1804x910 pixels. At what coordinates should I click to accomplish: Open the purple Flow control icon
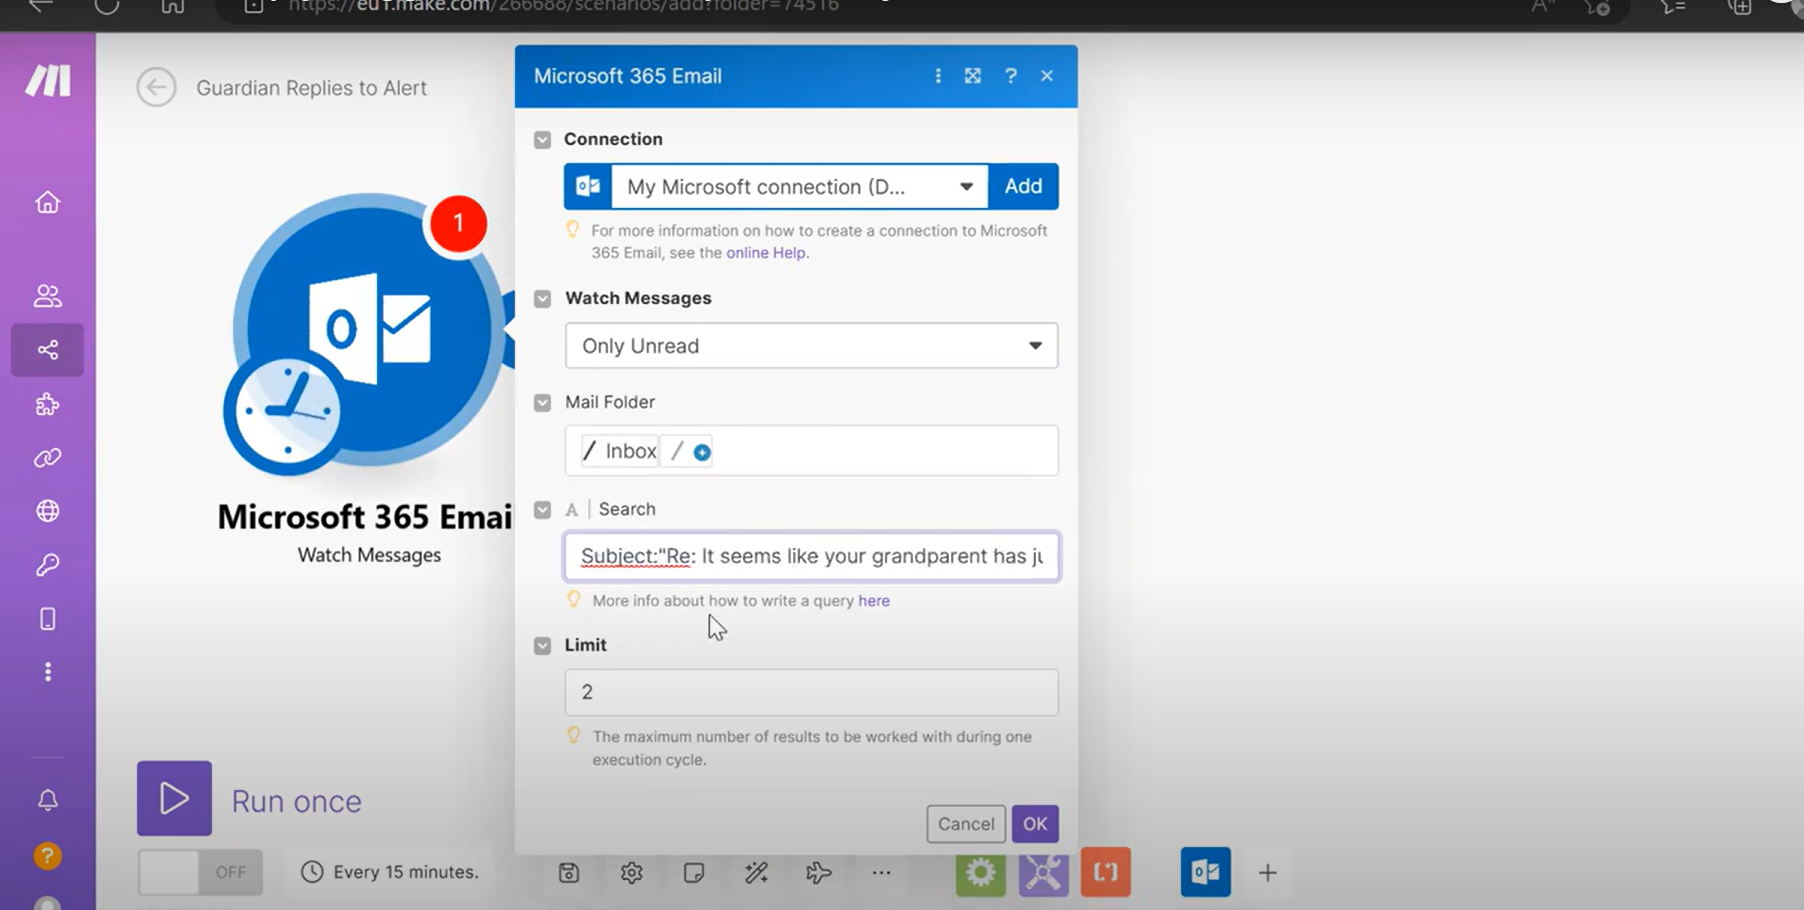[1044, 872]
